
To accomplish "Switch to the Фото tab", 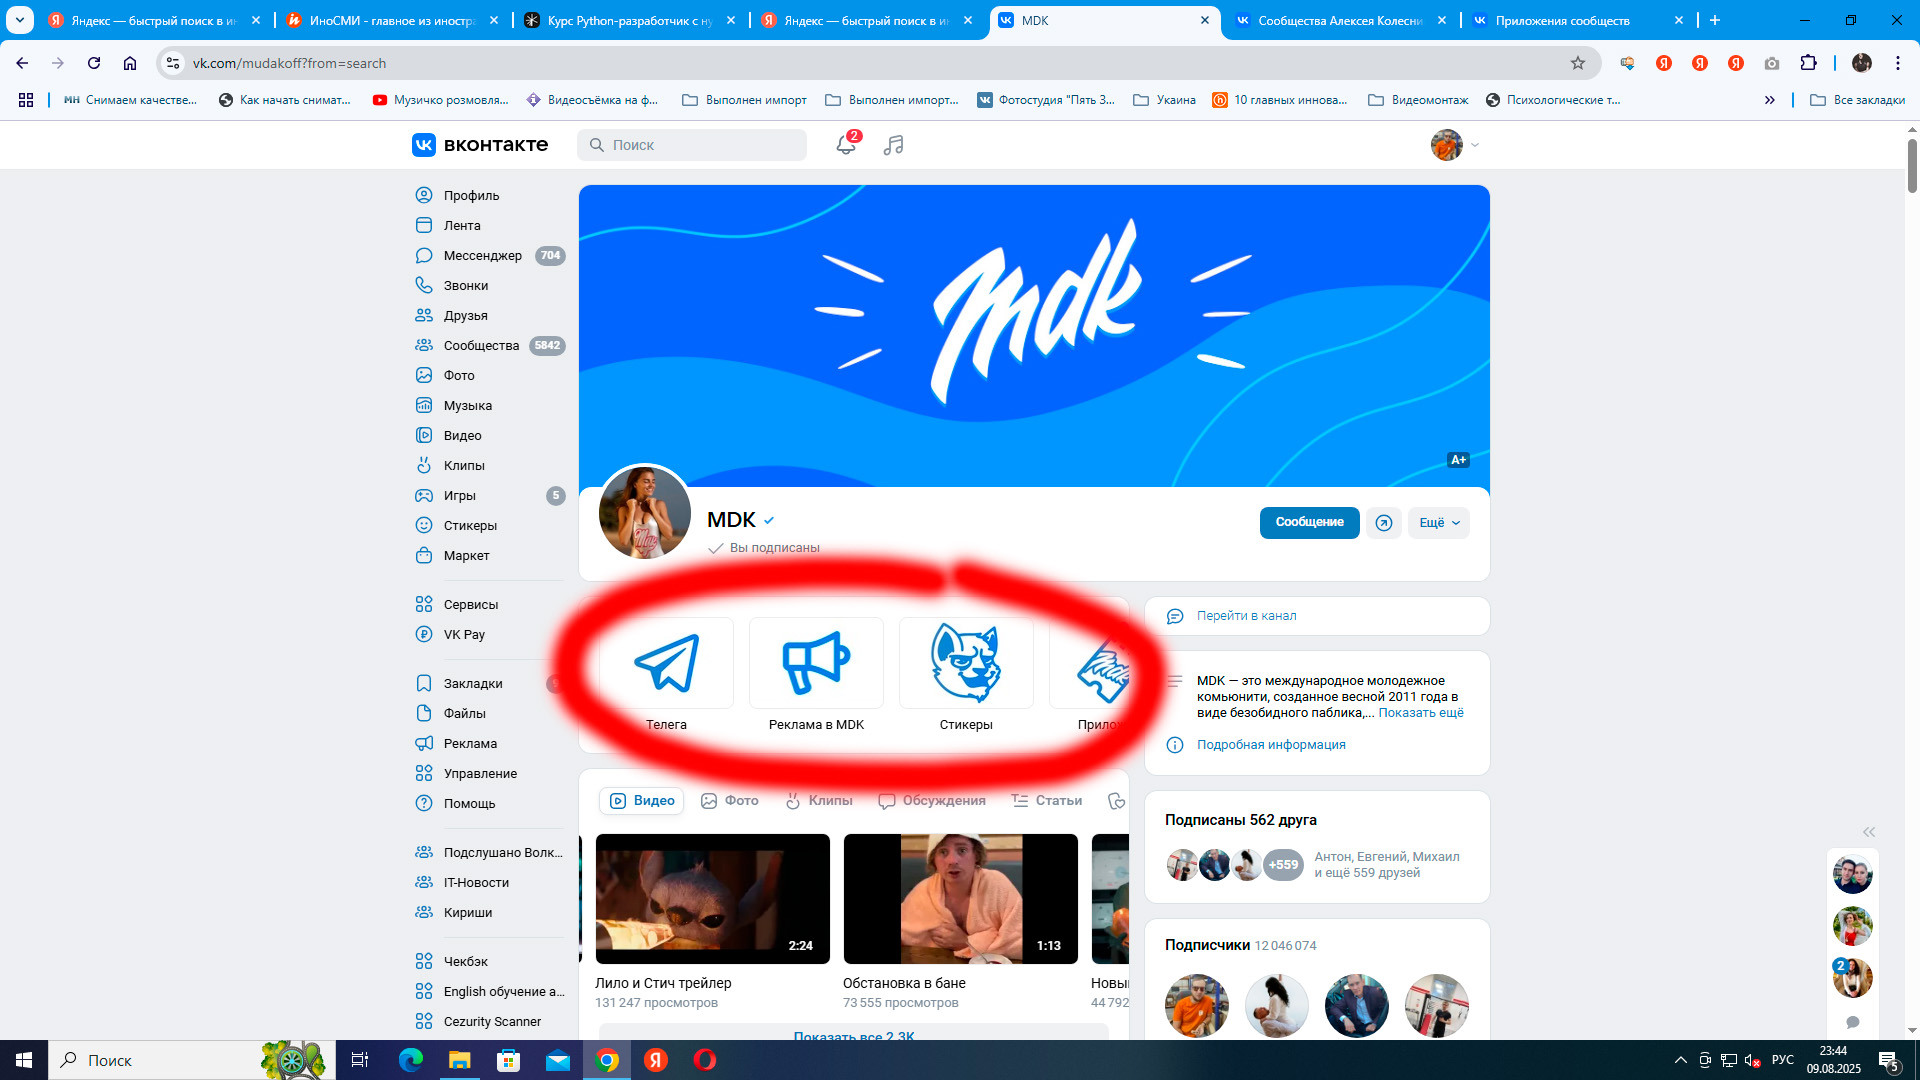I will coord(730,801).
